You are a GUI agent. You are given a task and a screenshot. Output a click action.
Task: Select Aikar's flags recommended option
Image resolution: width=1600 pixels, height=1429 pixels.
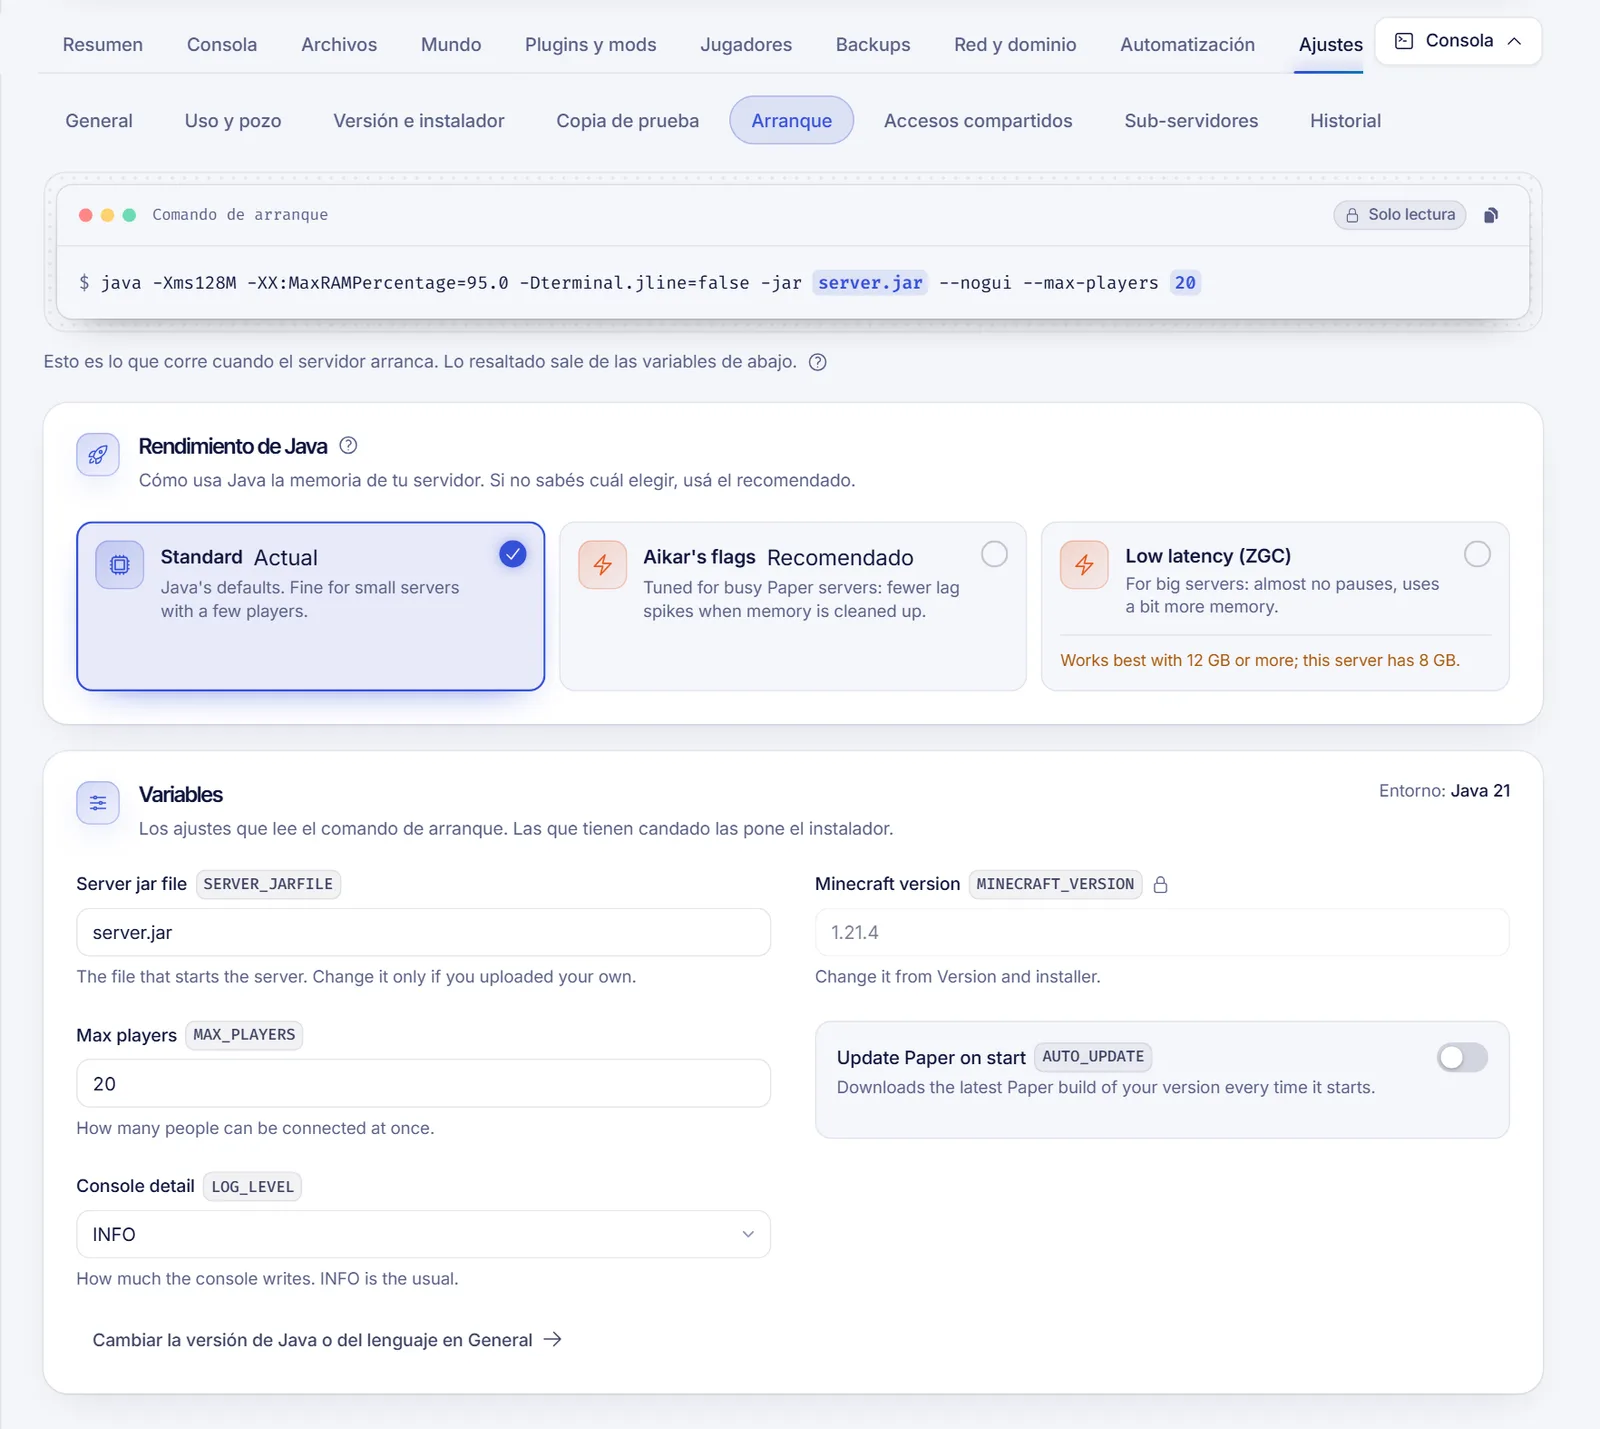point(793,606)
